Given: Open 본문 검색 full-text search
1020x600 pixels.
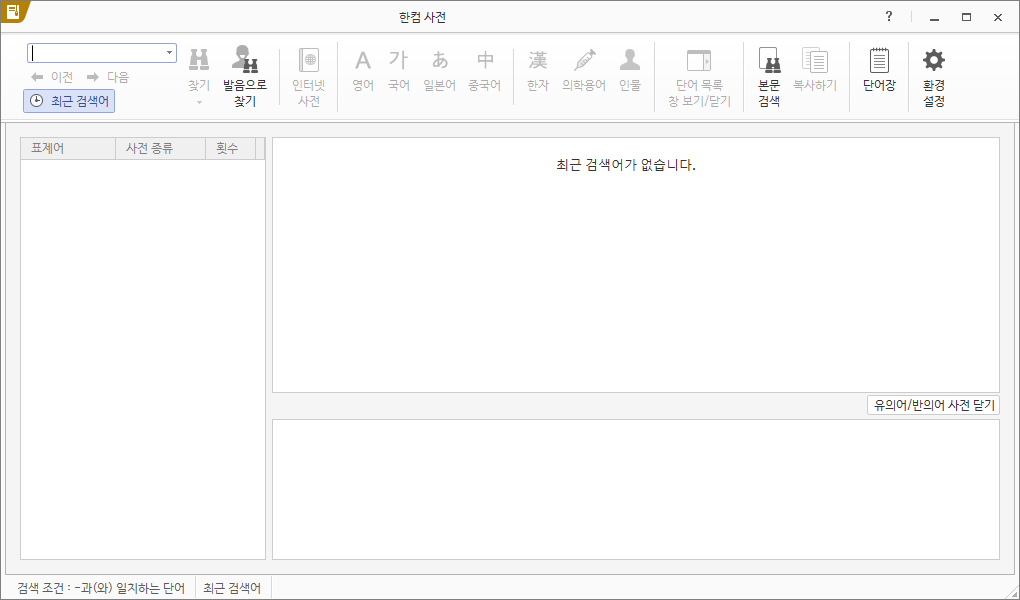Looking at the screenshot, I should click(769, 77).
